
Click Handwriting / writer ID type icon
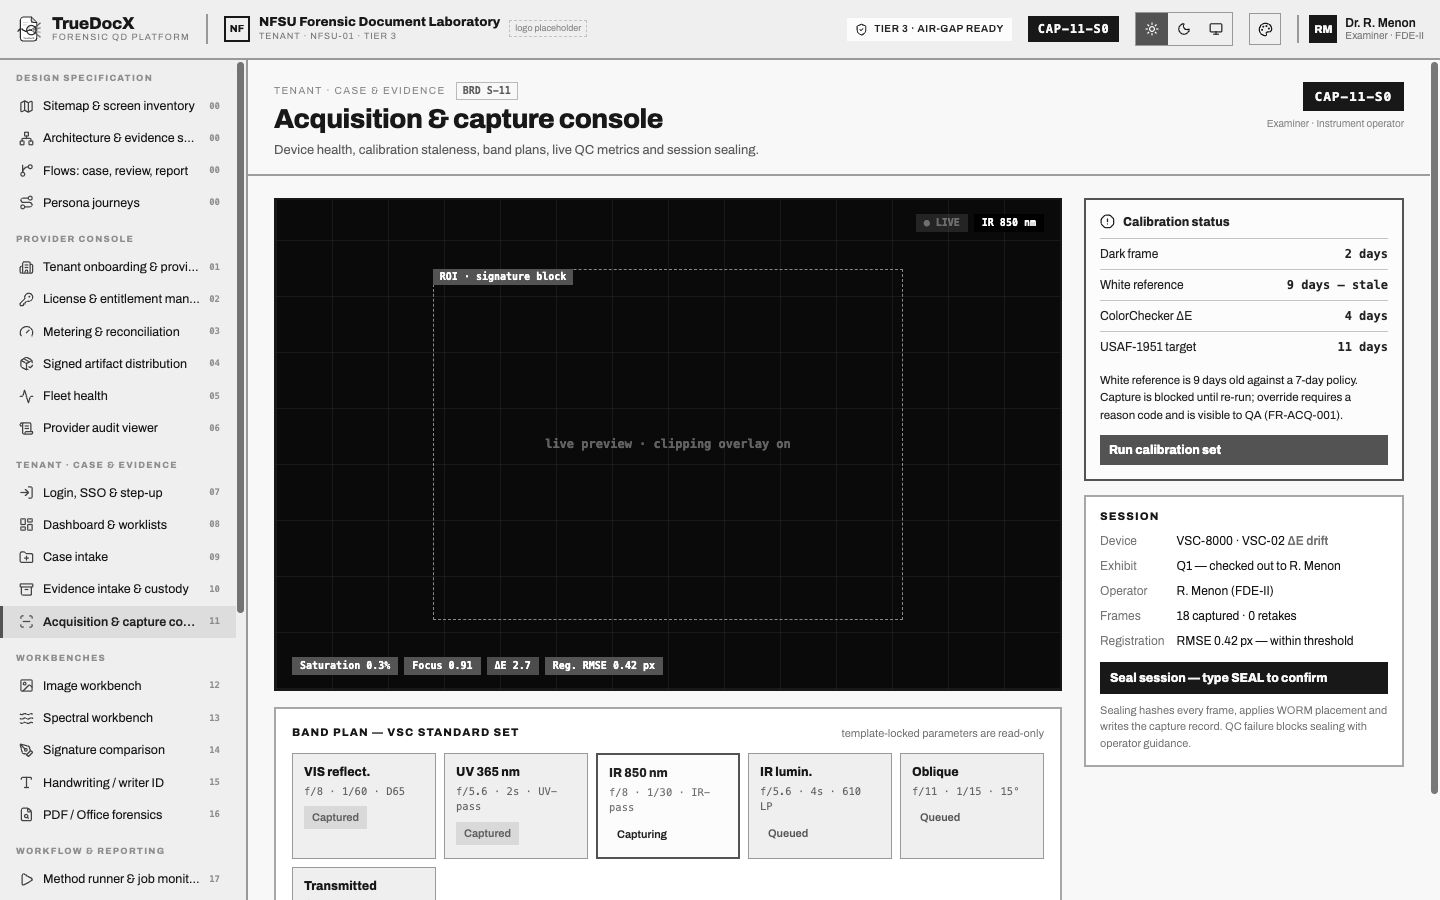click(x=27, y=783)
